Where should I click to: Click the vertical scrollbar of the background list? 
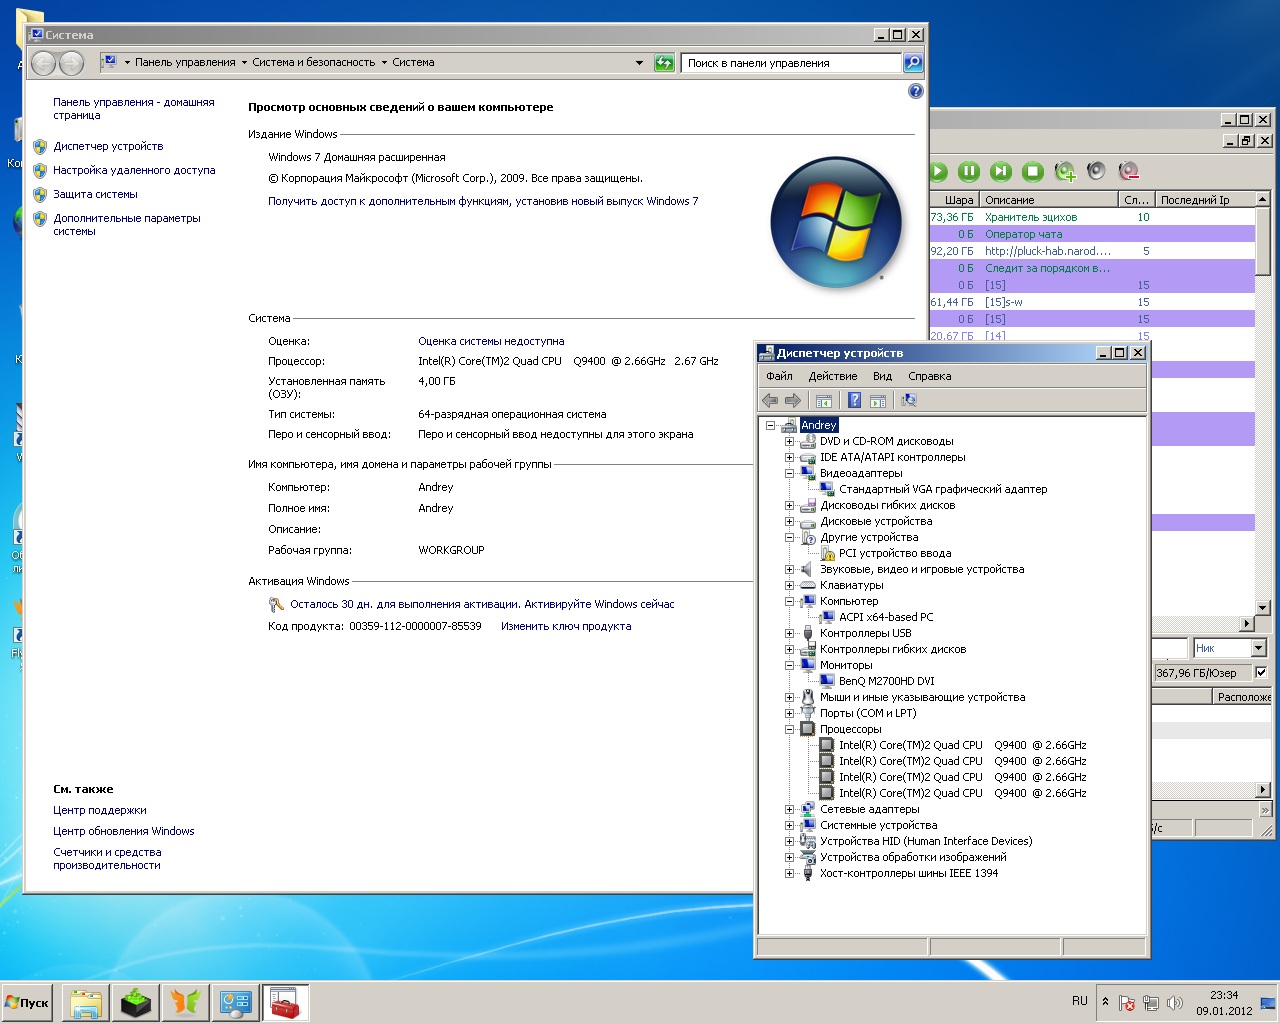tap(1263, 402)
